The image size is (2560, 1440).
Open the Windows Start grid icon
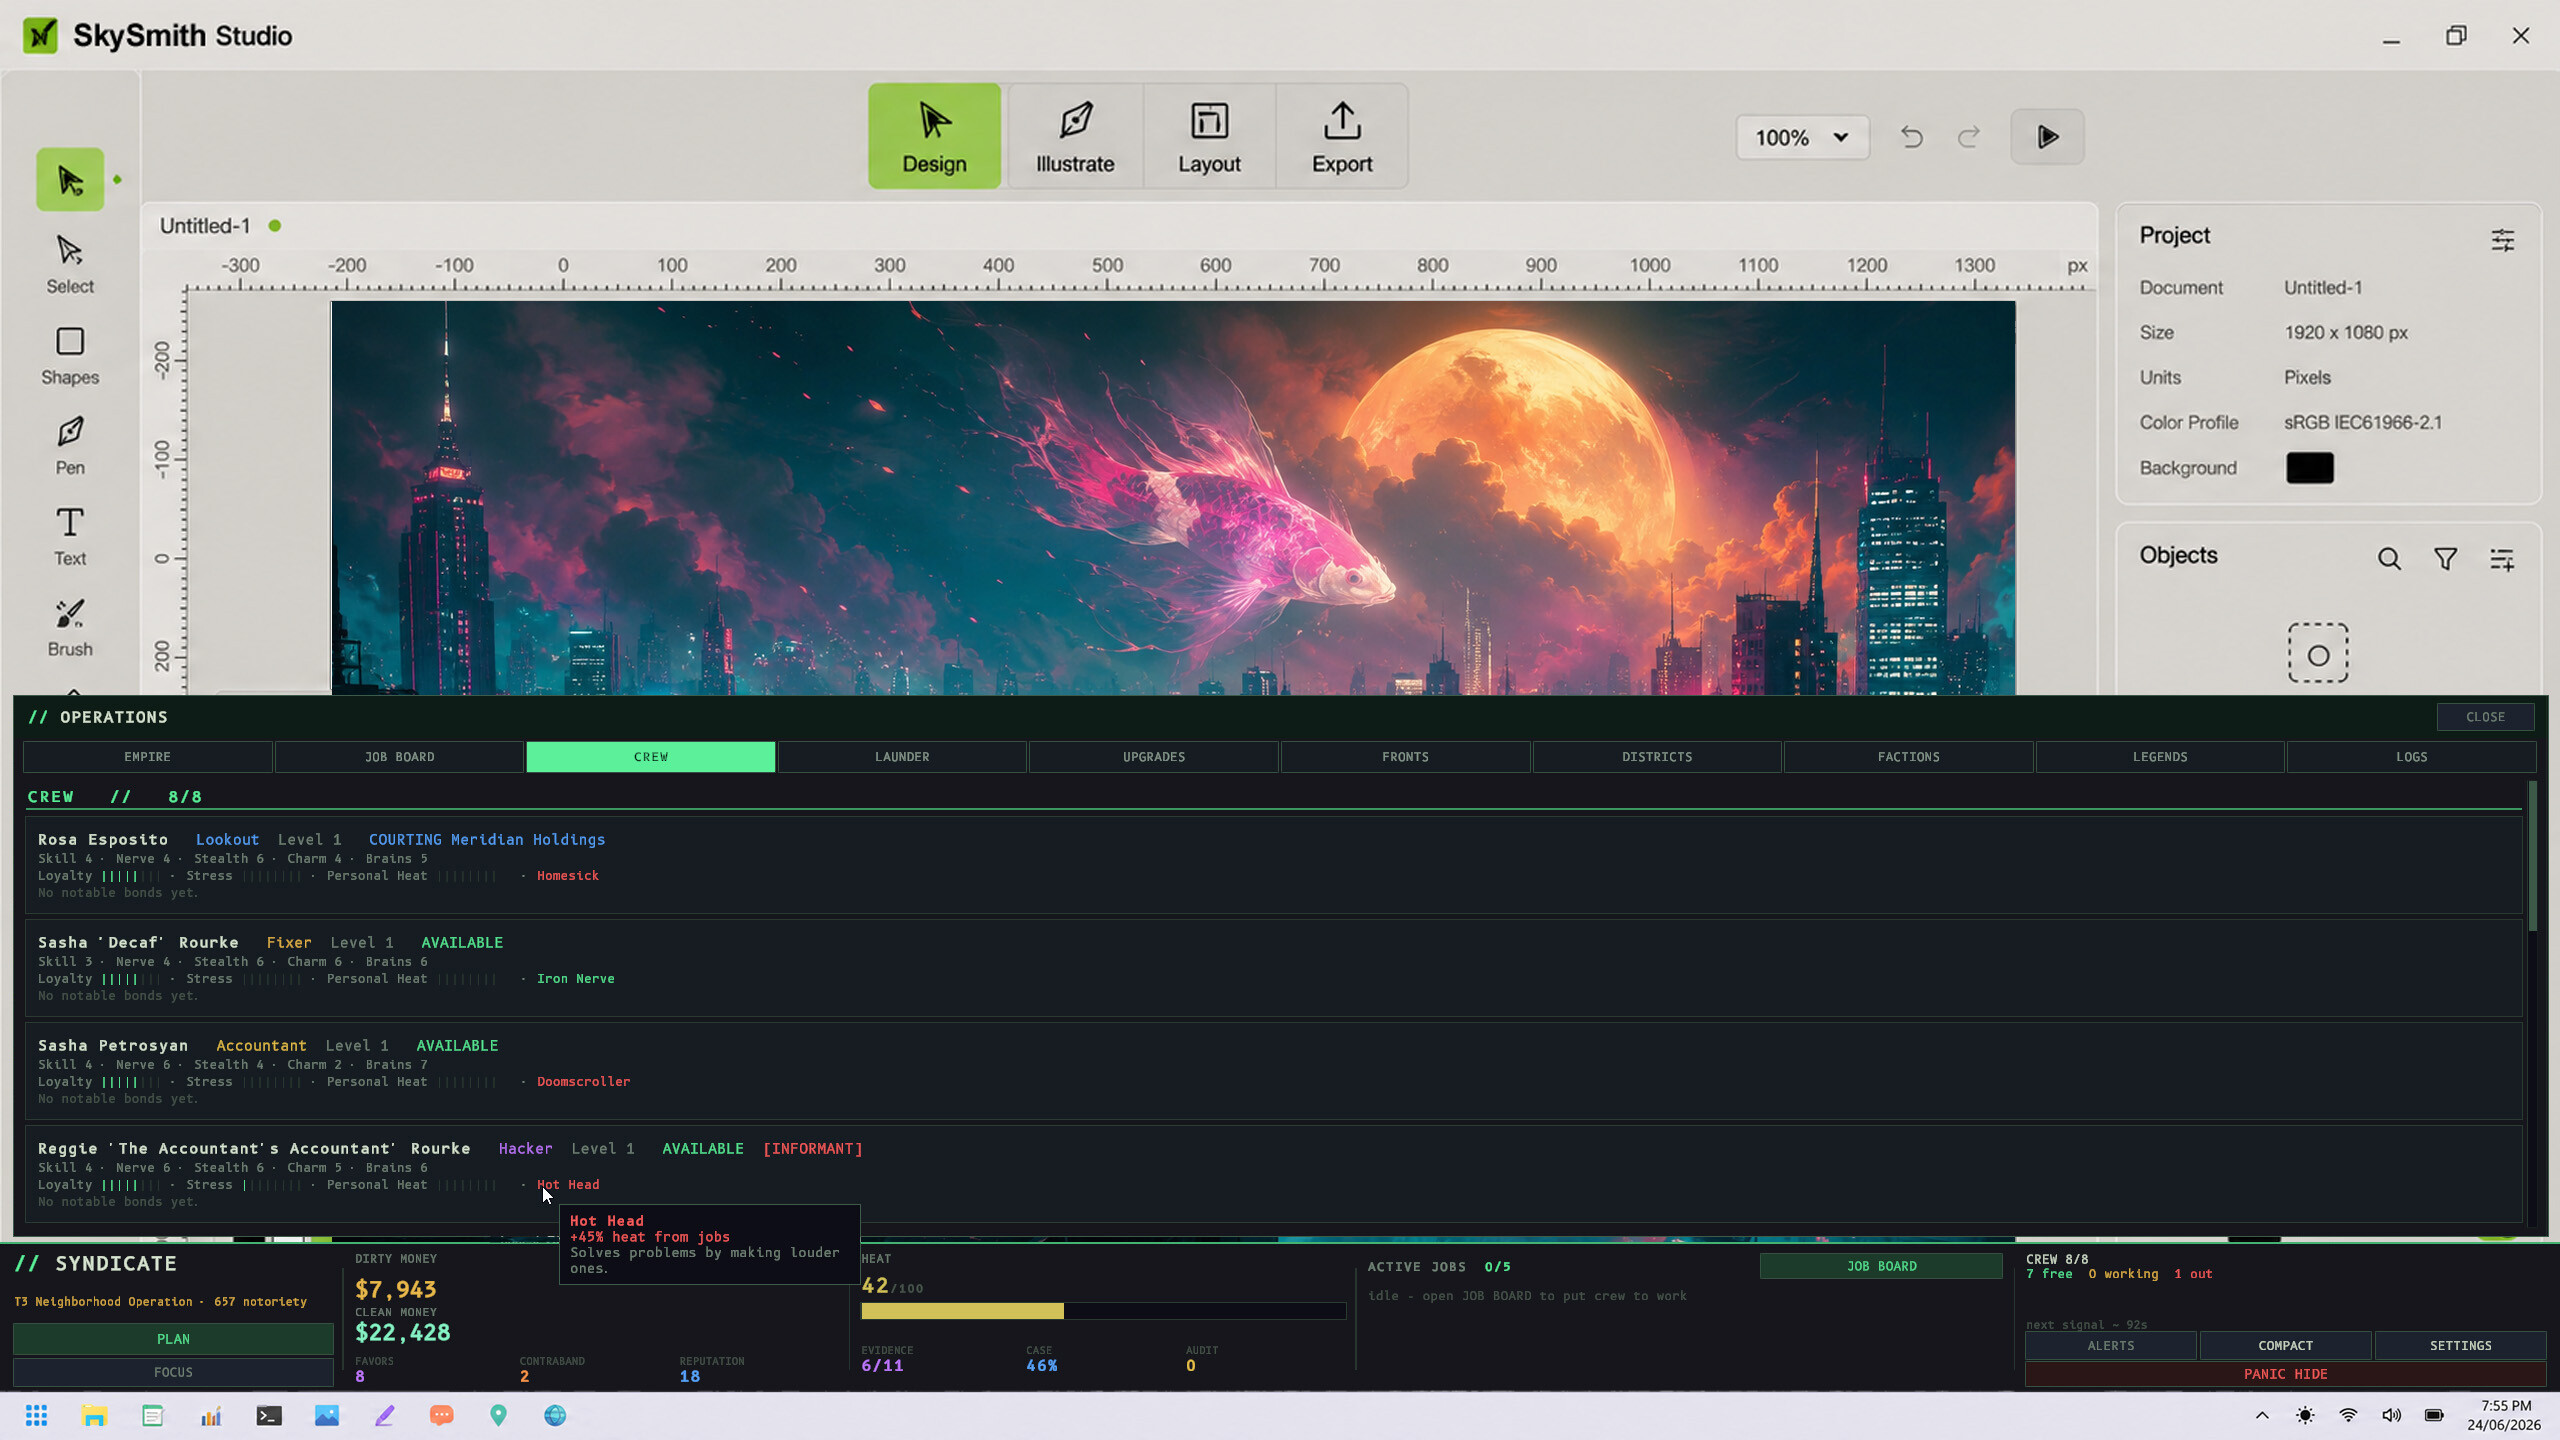37,1415
